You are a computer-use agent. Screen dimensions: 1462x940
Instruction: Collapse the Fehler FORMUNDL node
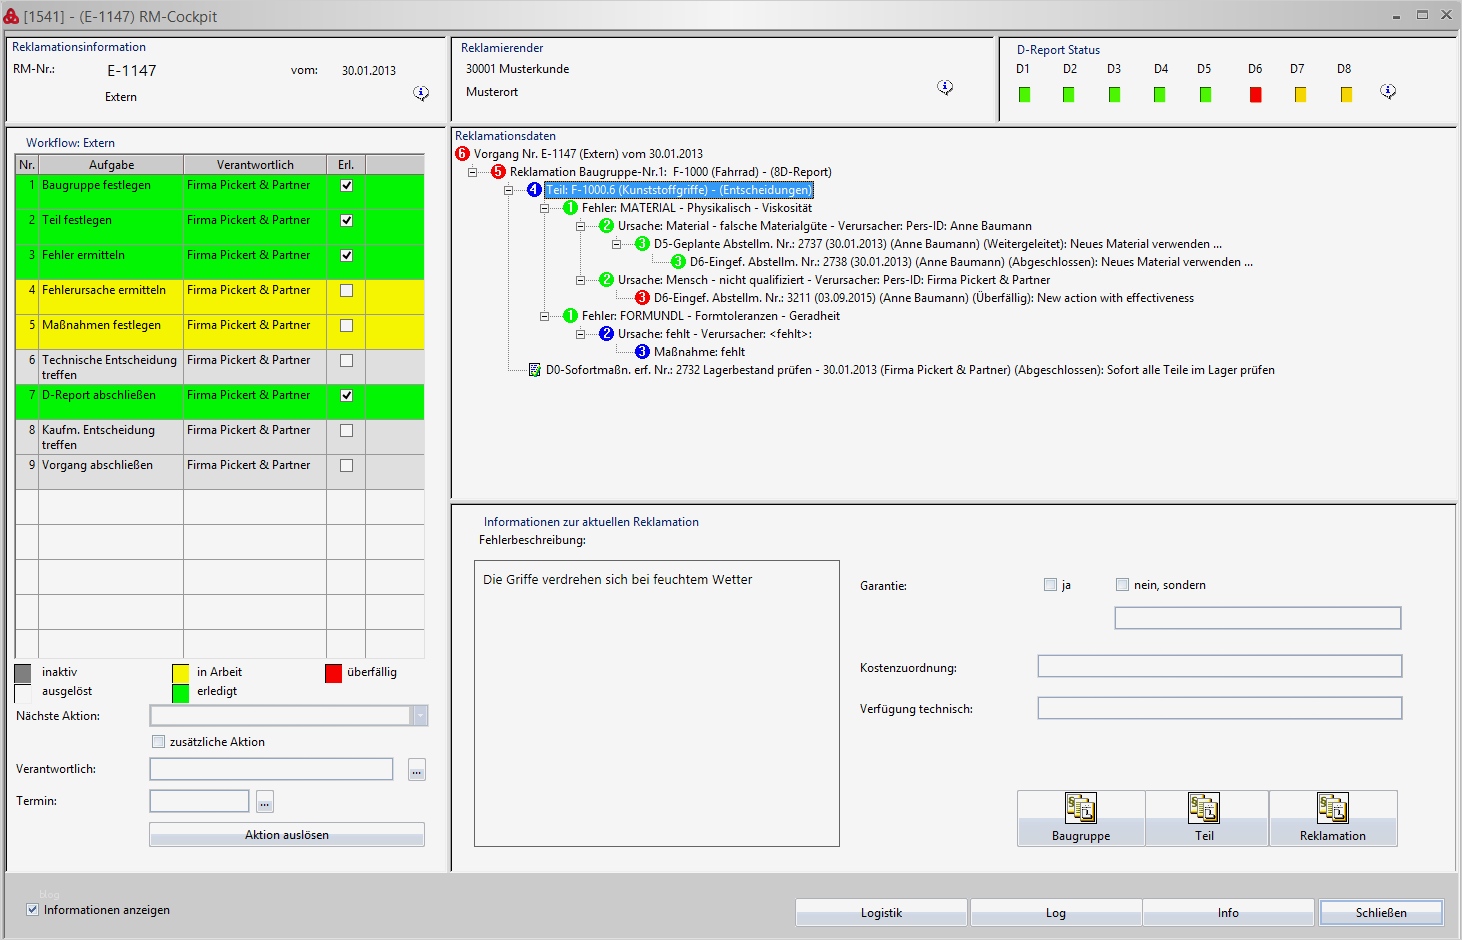545,316
